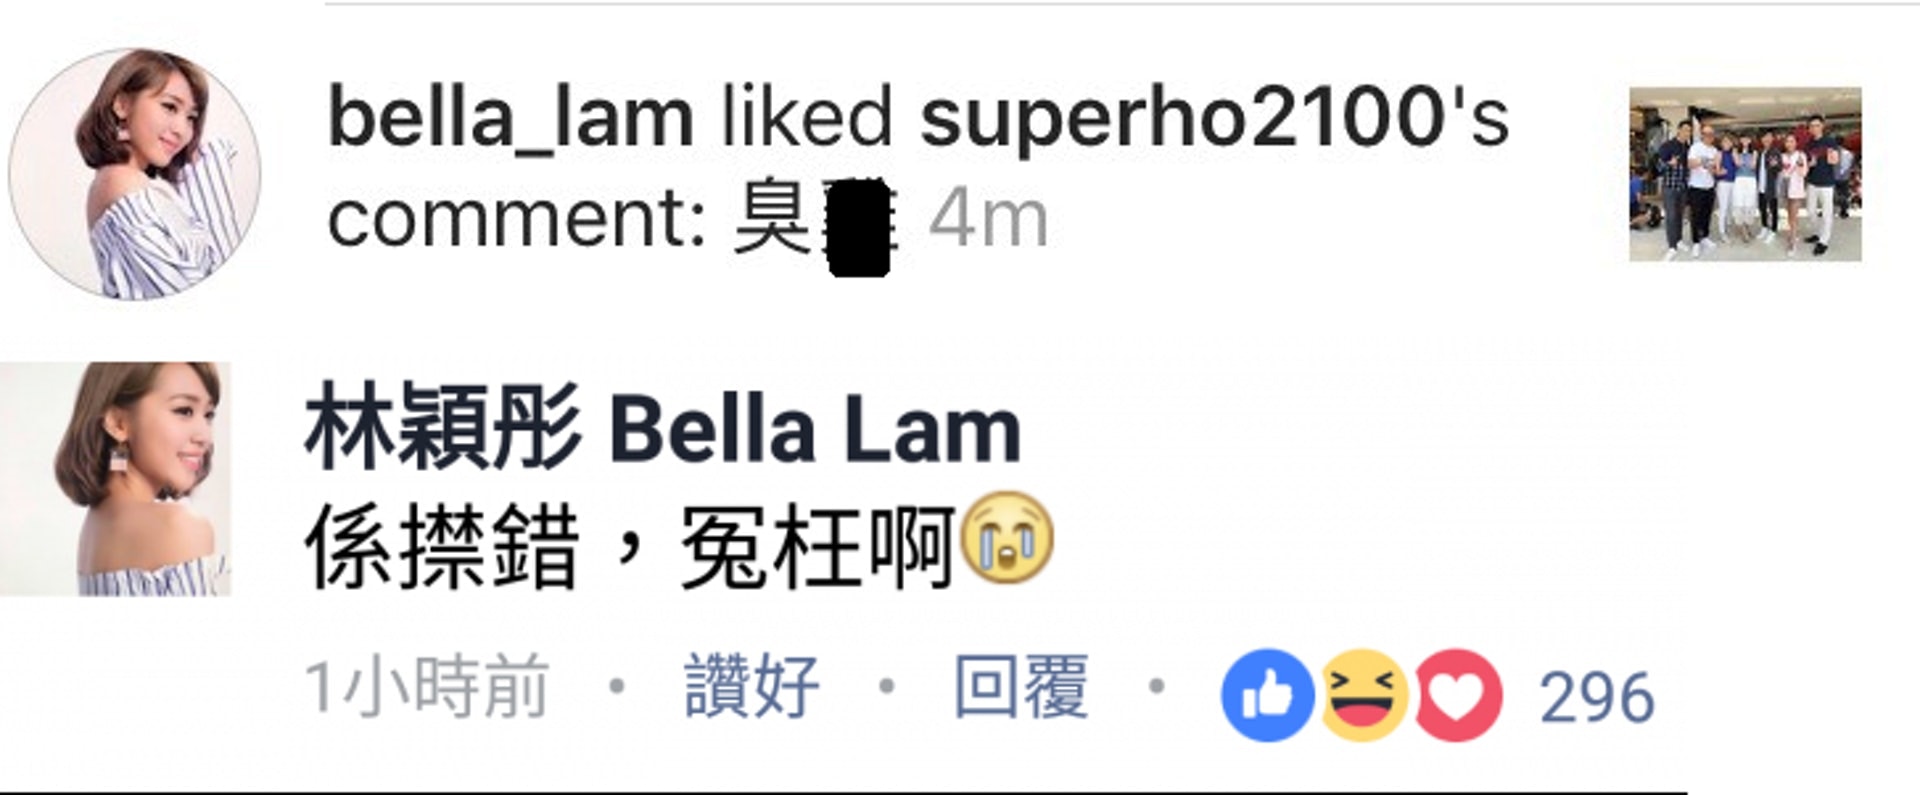View the 296 reactions count
This screenshot has height=795, width=1920.
tap(1597, 696)
